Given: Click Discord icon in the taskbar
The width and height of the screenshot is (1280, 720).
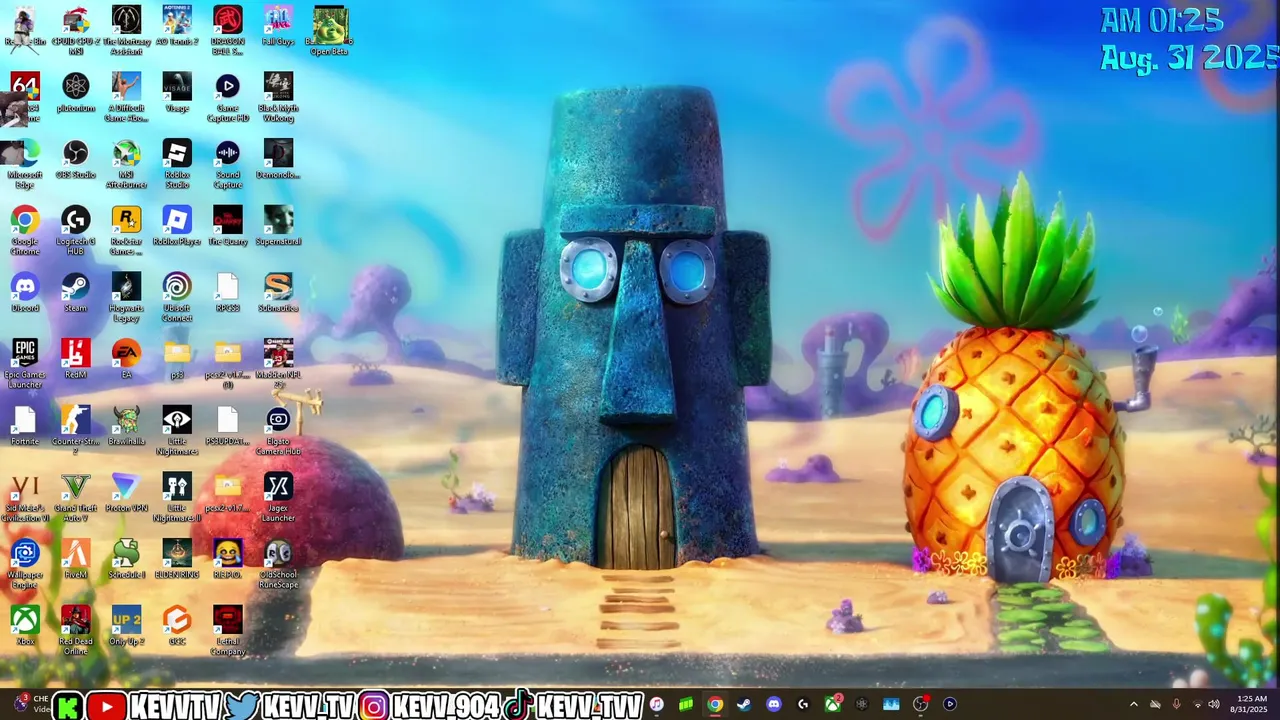Looking at the screenshot, I should 773,704.
